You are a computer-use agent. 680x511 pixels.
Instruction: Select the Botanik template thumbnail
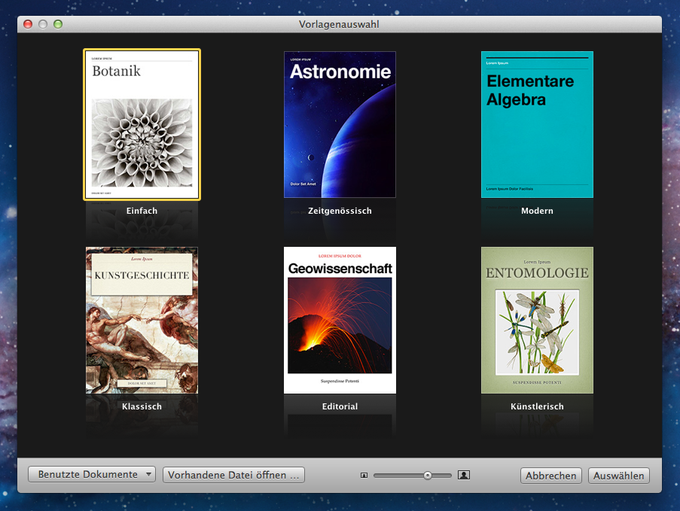point(142,124)
